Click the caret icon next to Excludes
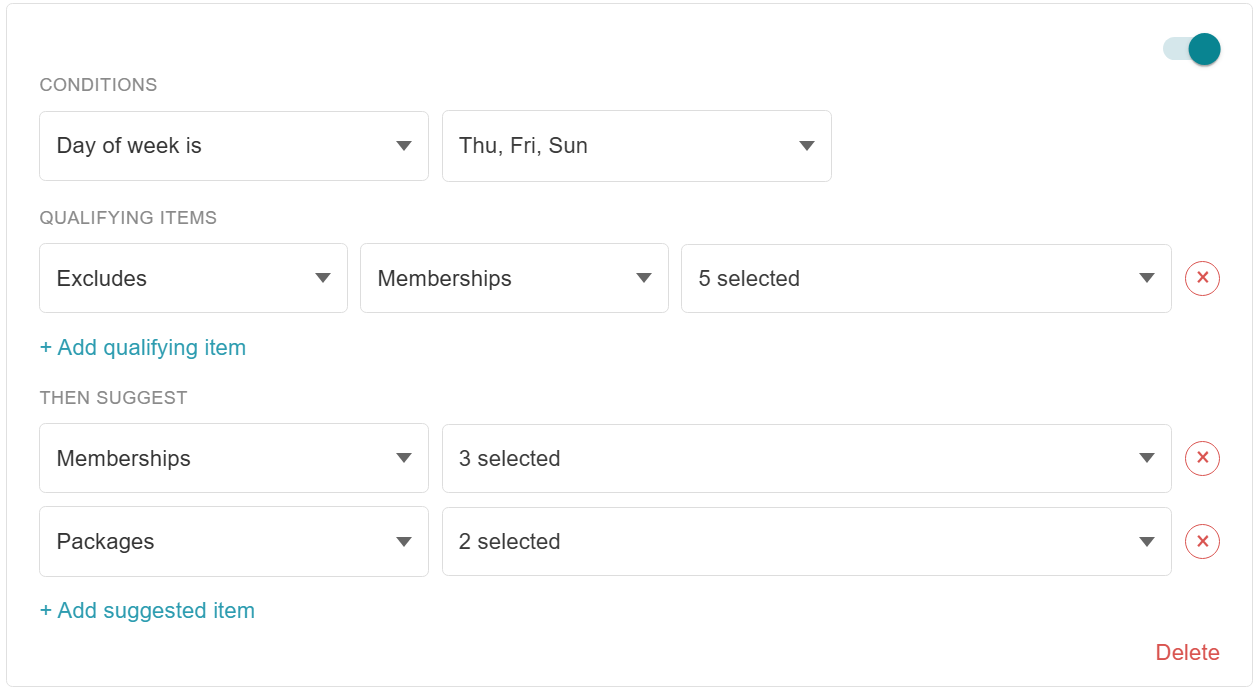 [x=323, y=278]
